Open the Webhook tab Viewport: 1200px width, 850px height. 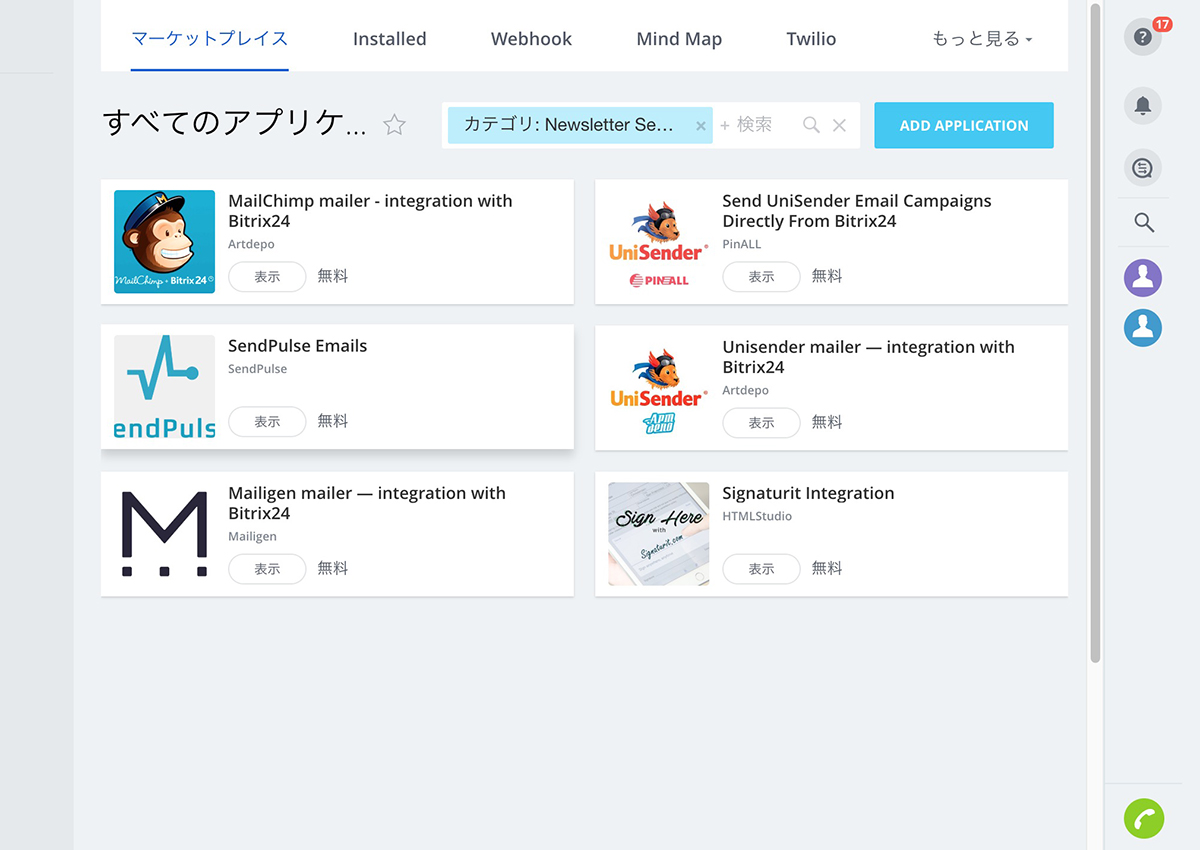(531, 39)
